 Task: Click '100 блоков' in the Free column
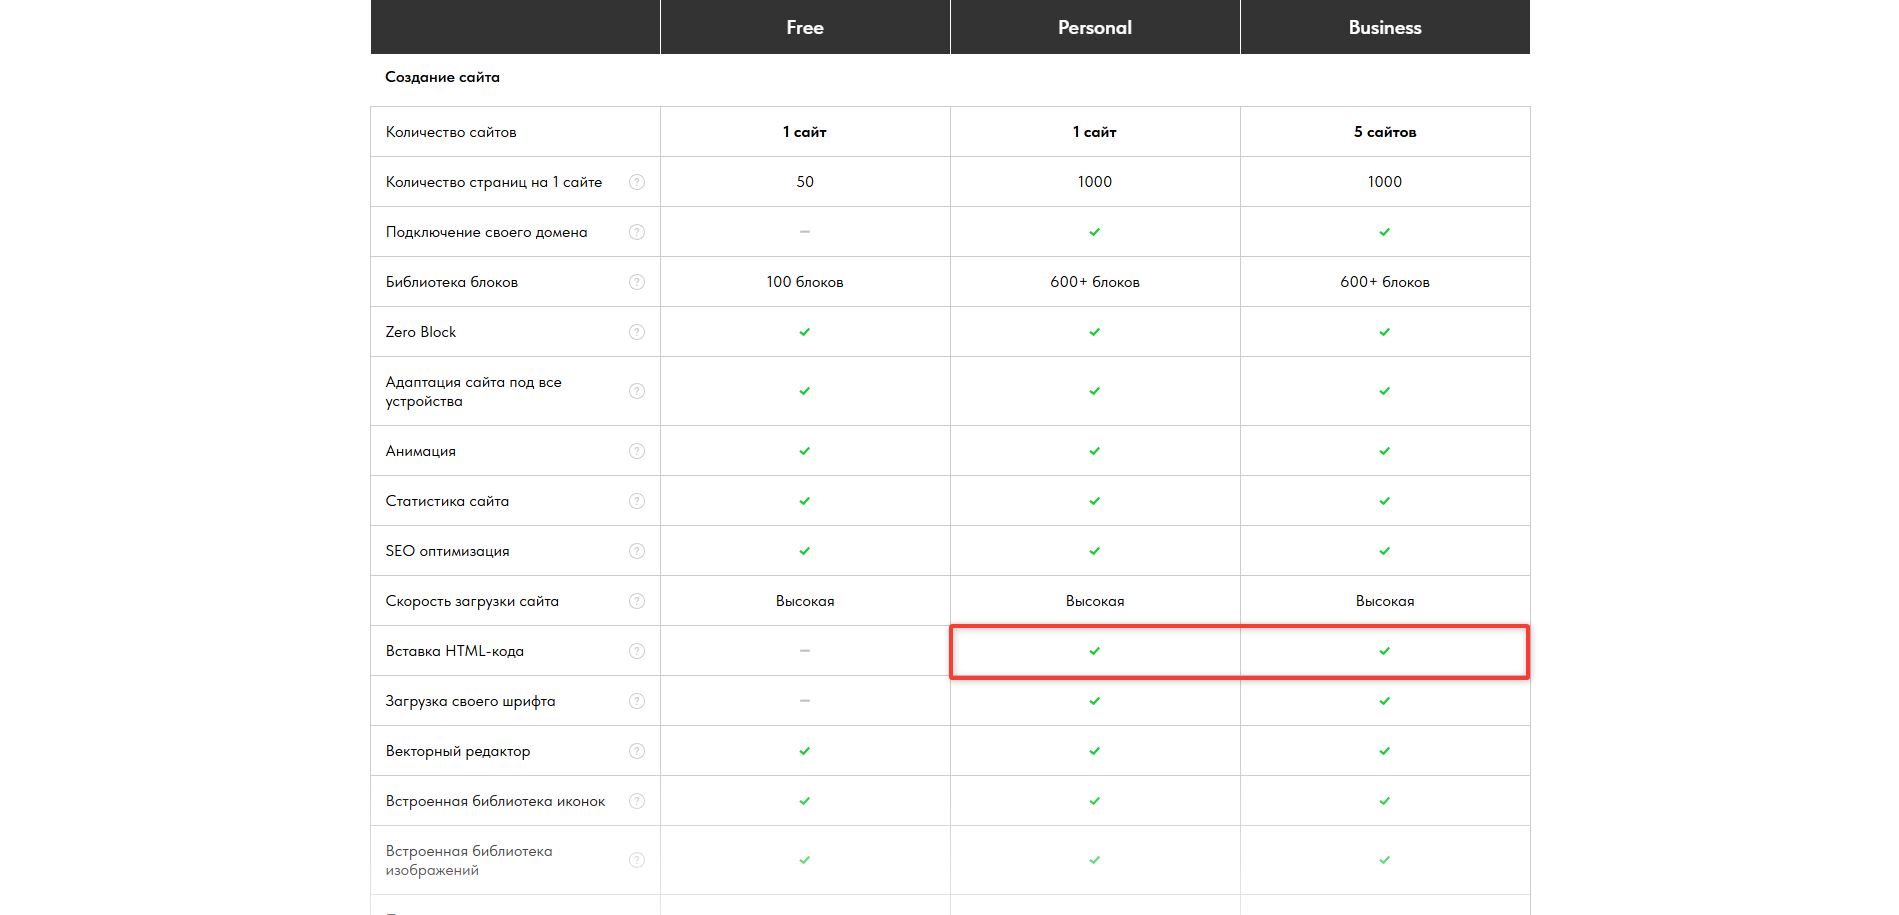click(805, 282)
